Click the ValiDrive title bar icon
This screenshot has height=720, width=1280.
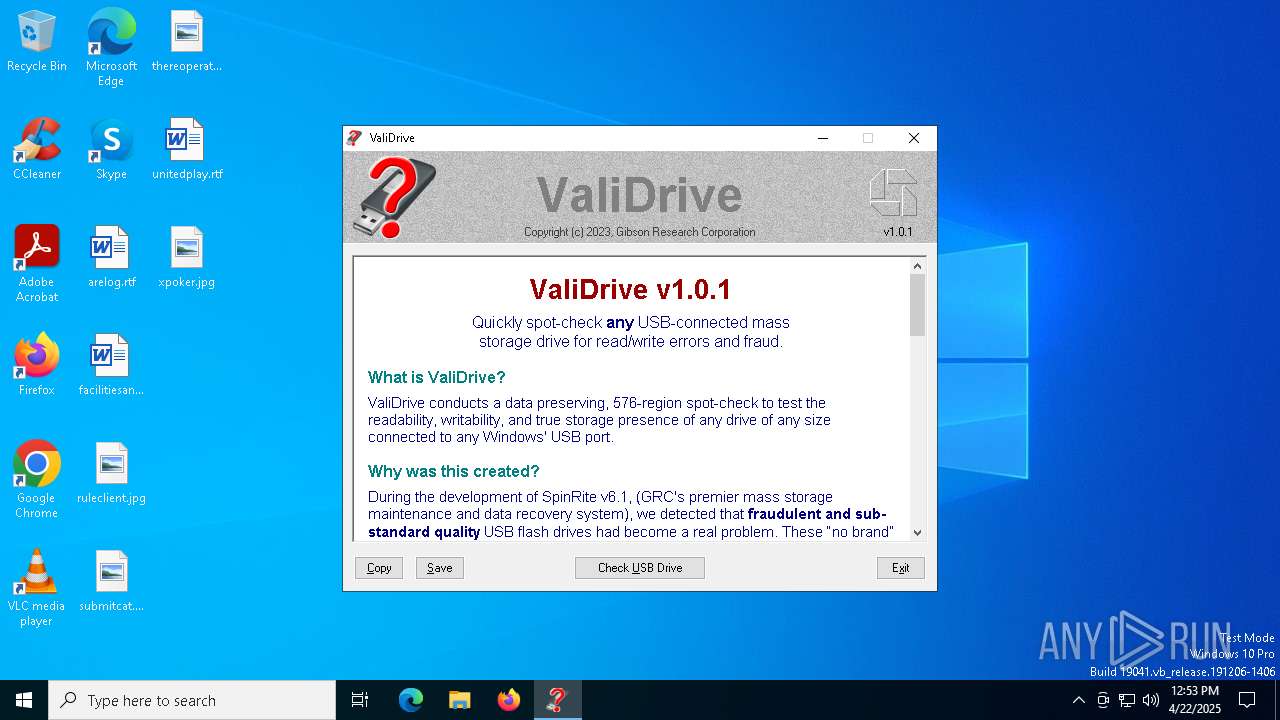[x=354, y=138]
